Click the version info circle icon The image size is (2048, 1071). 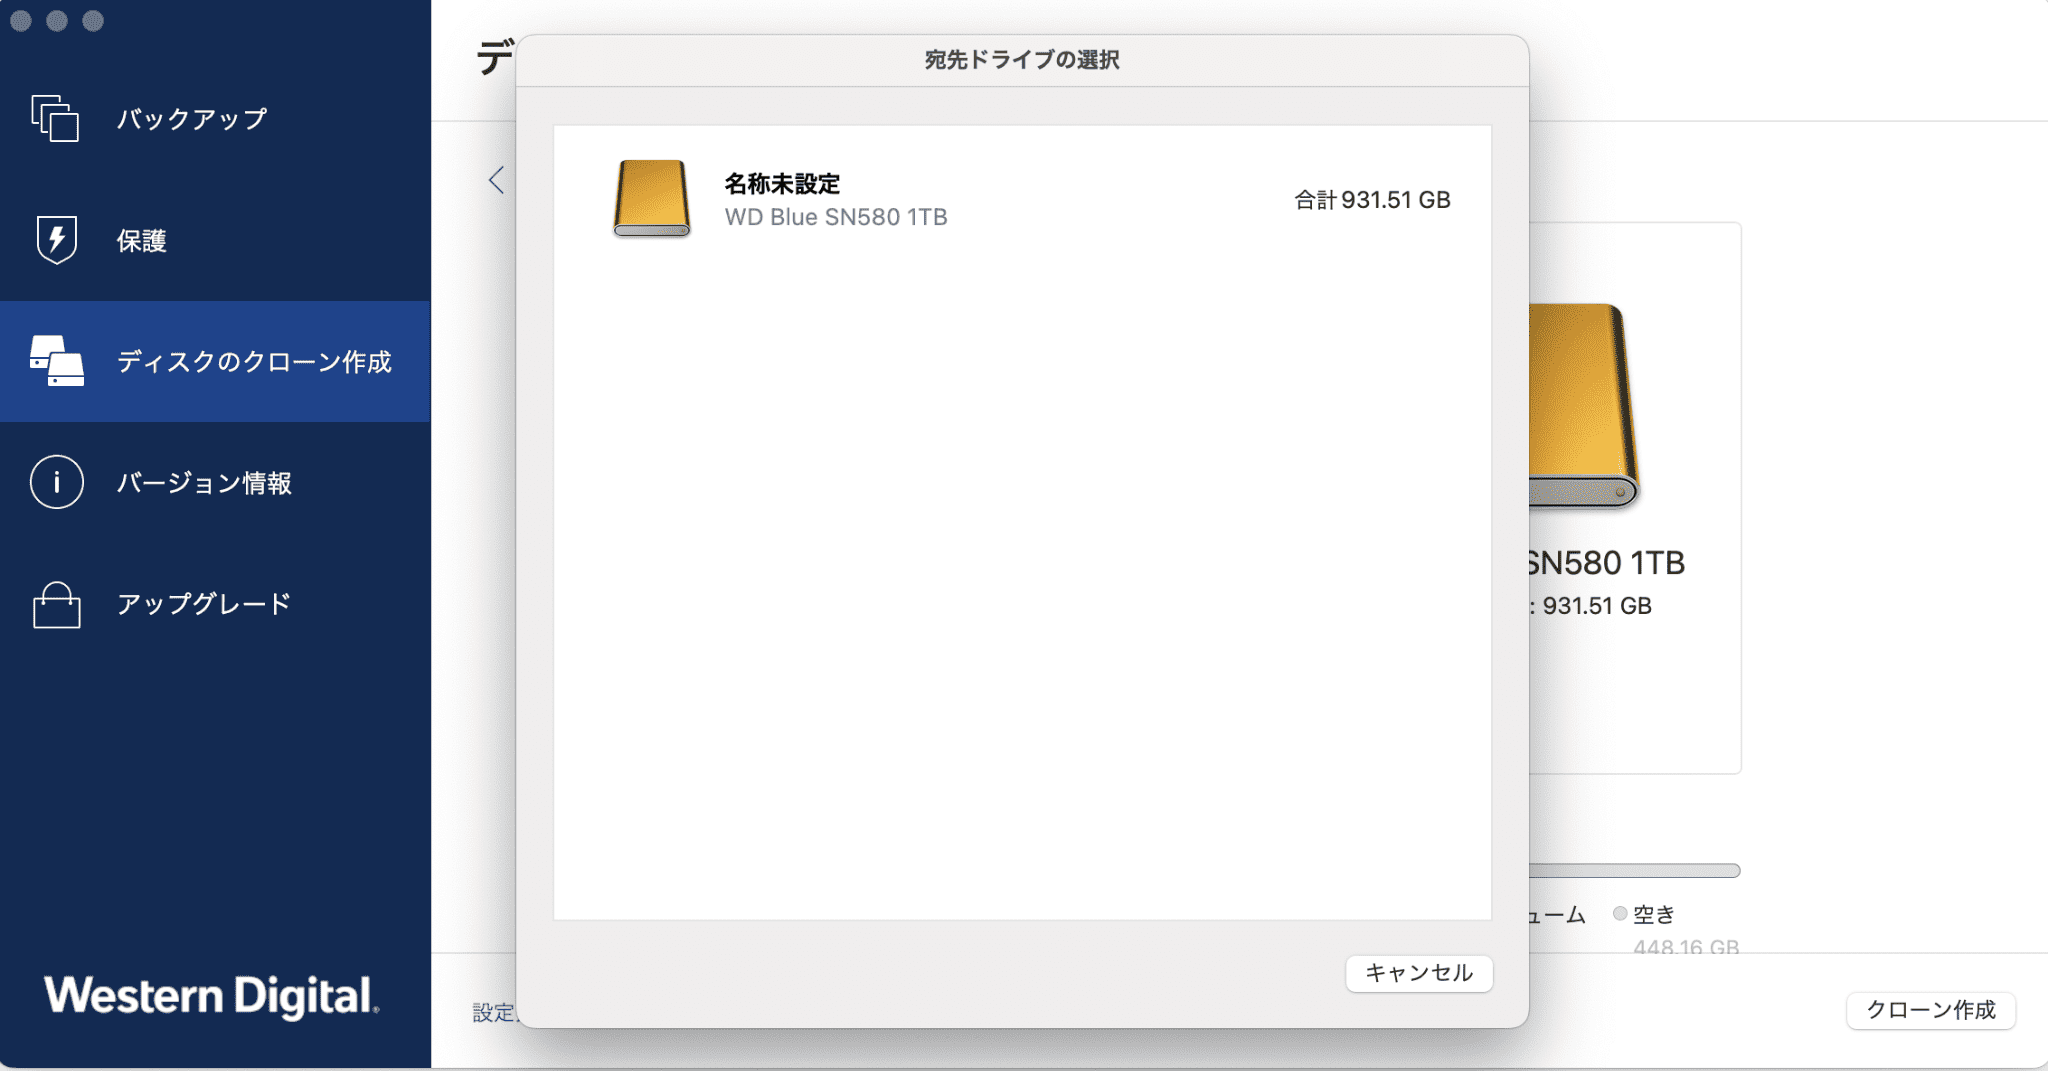[56, 482]
